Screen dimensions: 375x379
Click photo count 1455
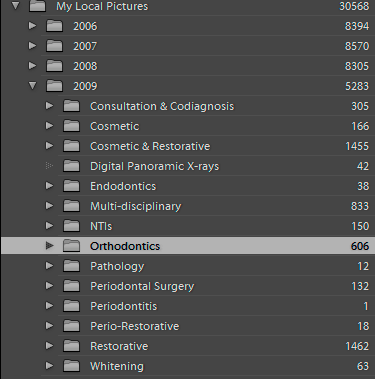click(x=357, y=146)
